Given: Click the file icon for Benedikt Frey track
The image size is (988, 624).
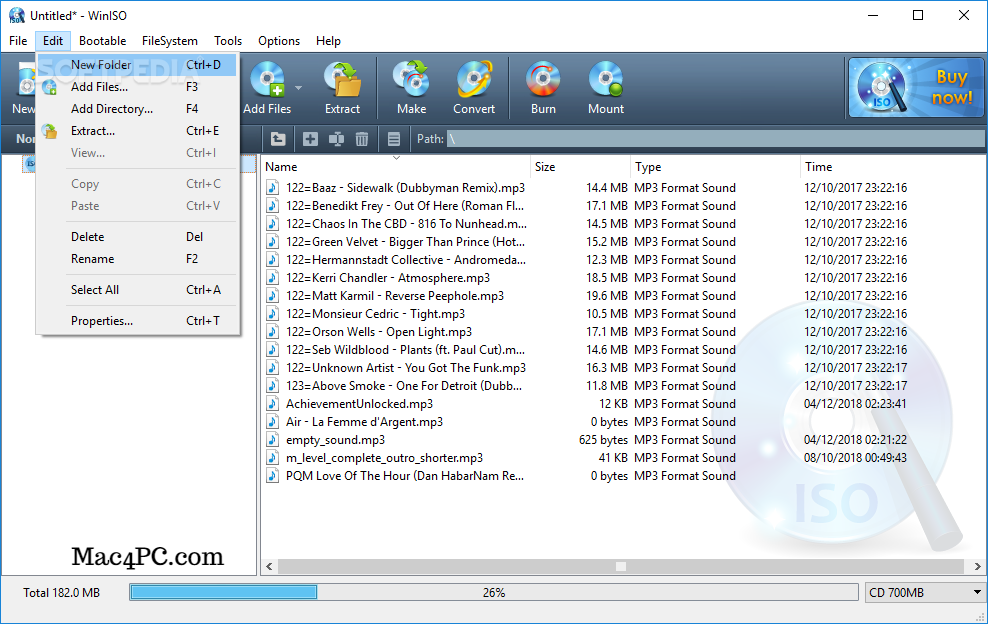Looking at the screenshot, I should click(x=272, y=205).
